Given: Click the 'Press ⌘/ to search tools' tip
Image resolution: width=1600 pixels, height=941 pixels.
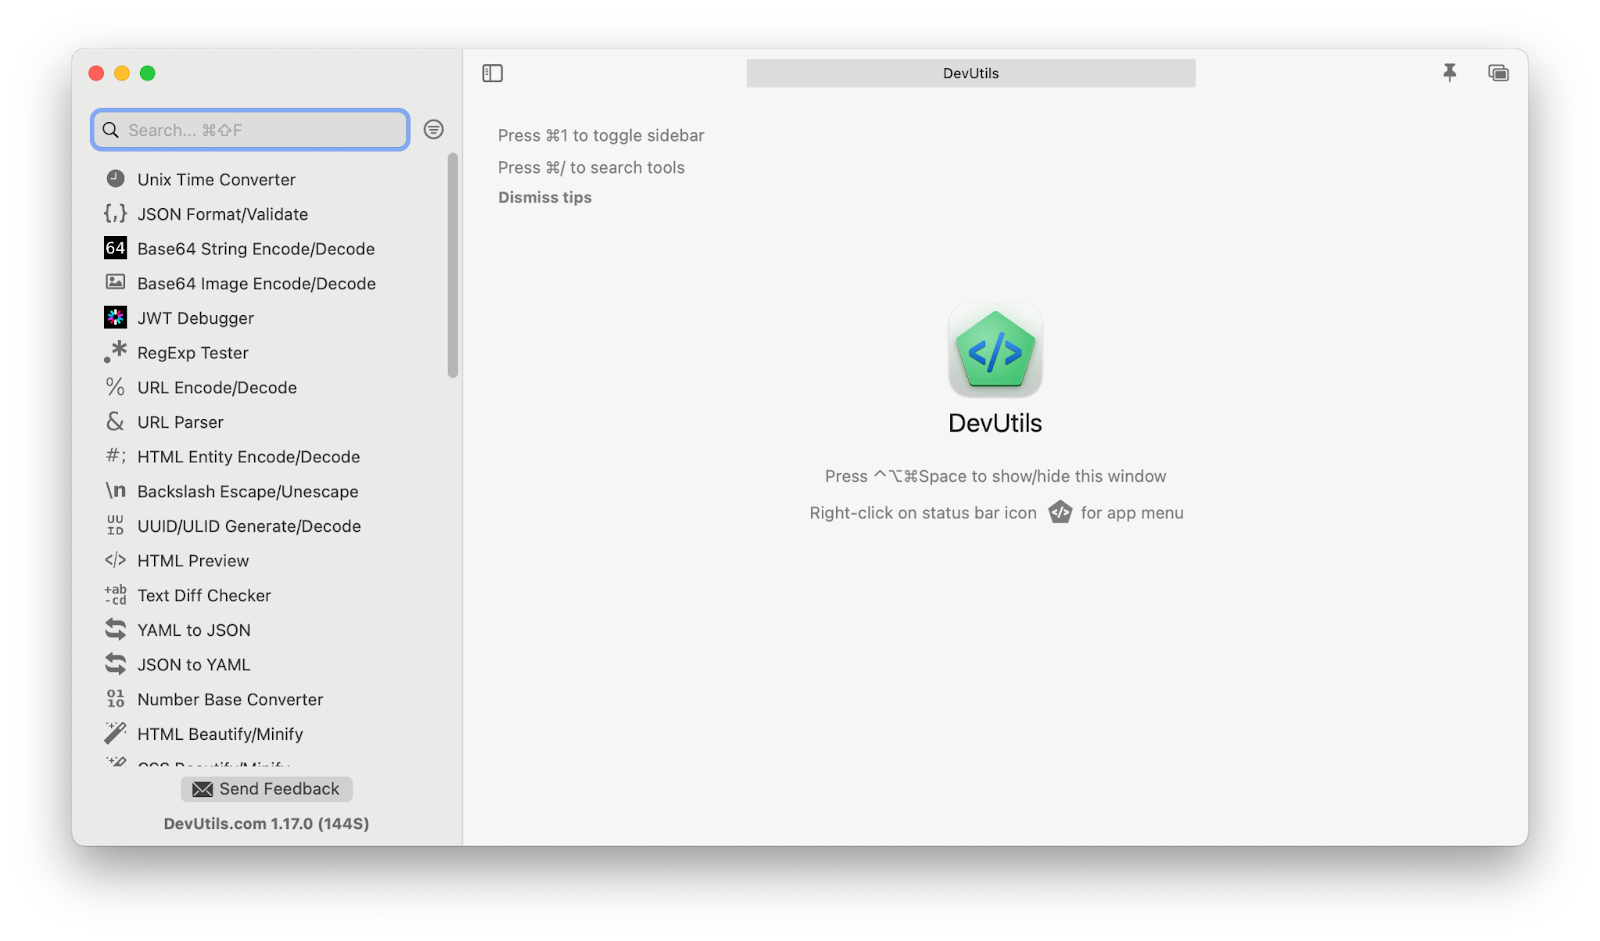Looking at the screenshot, I should point(591,167).
